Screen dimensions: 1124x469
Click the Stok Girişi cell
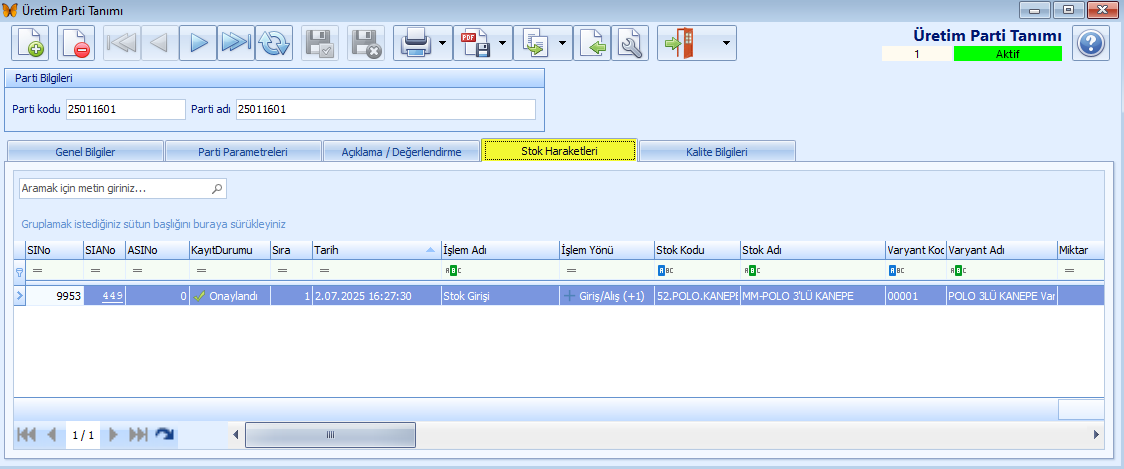coord(500,295)
